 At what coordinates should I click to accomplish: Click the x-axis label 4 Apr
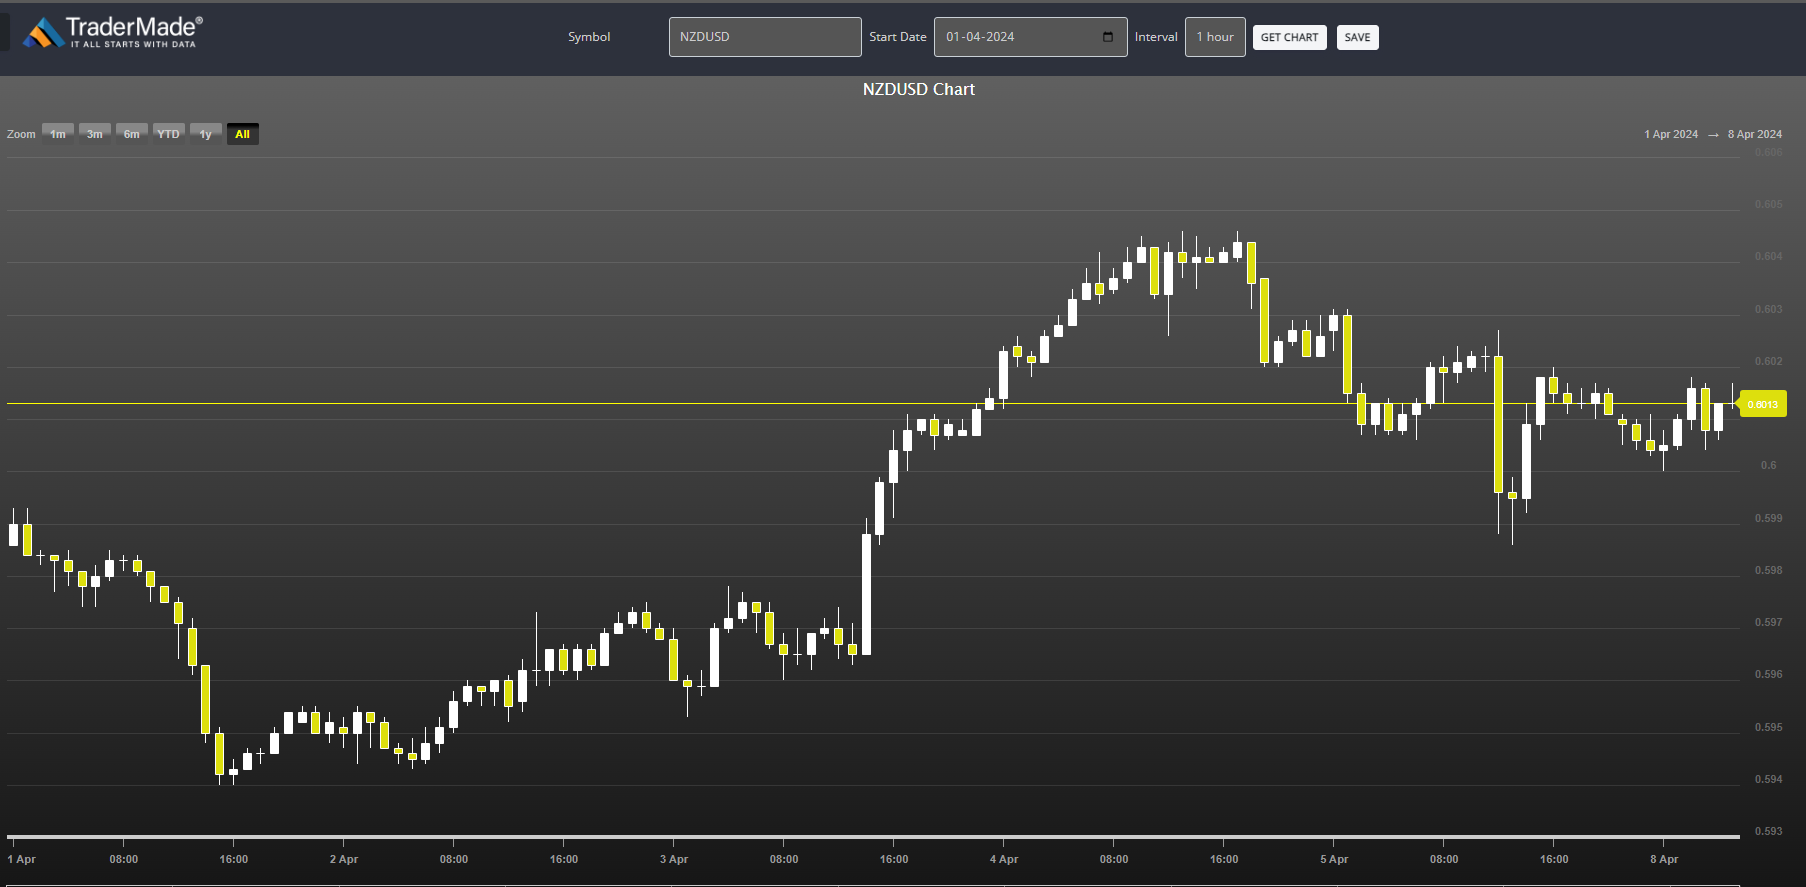pos(1004,859)
